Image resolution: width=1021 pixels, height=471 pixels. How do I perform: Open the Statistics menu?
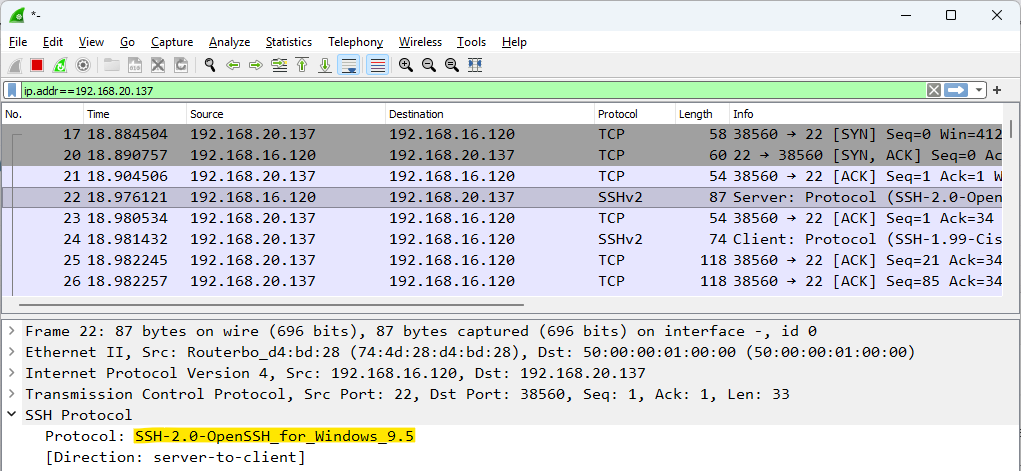288,42
